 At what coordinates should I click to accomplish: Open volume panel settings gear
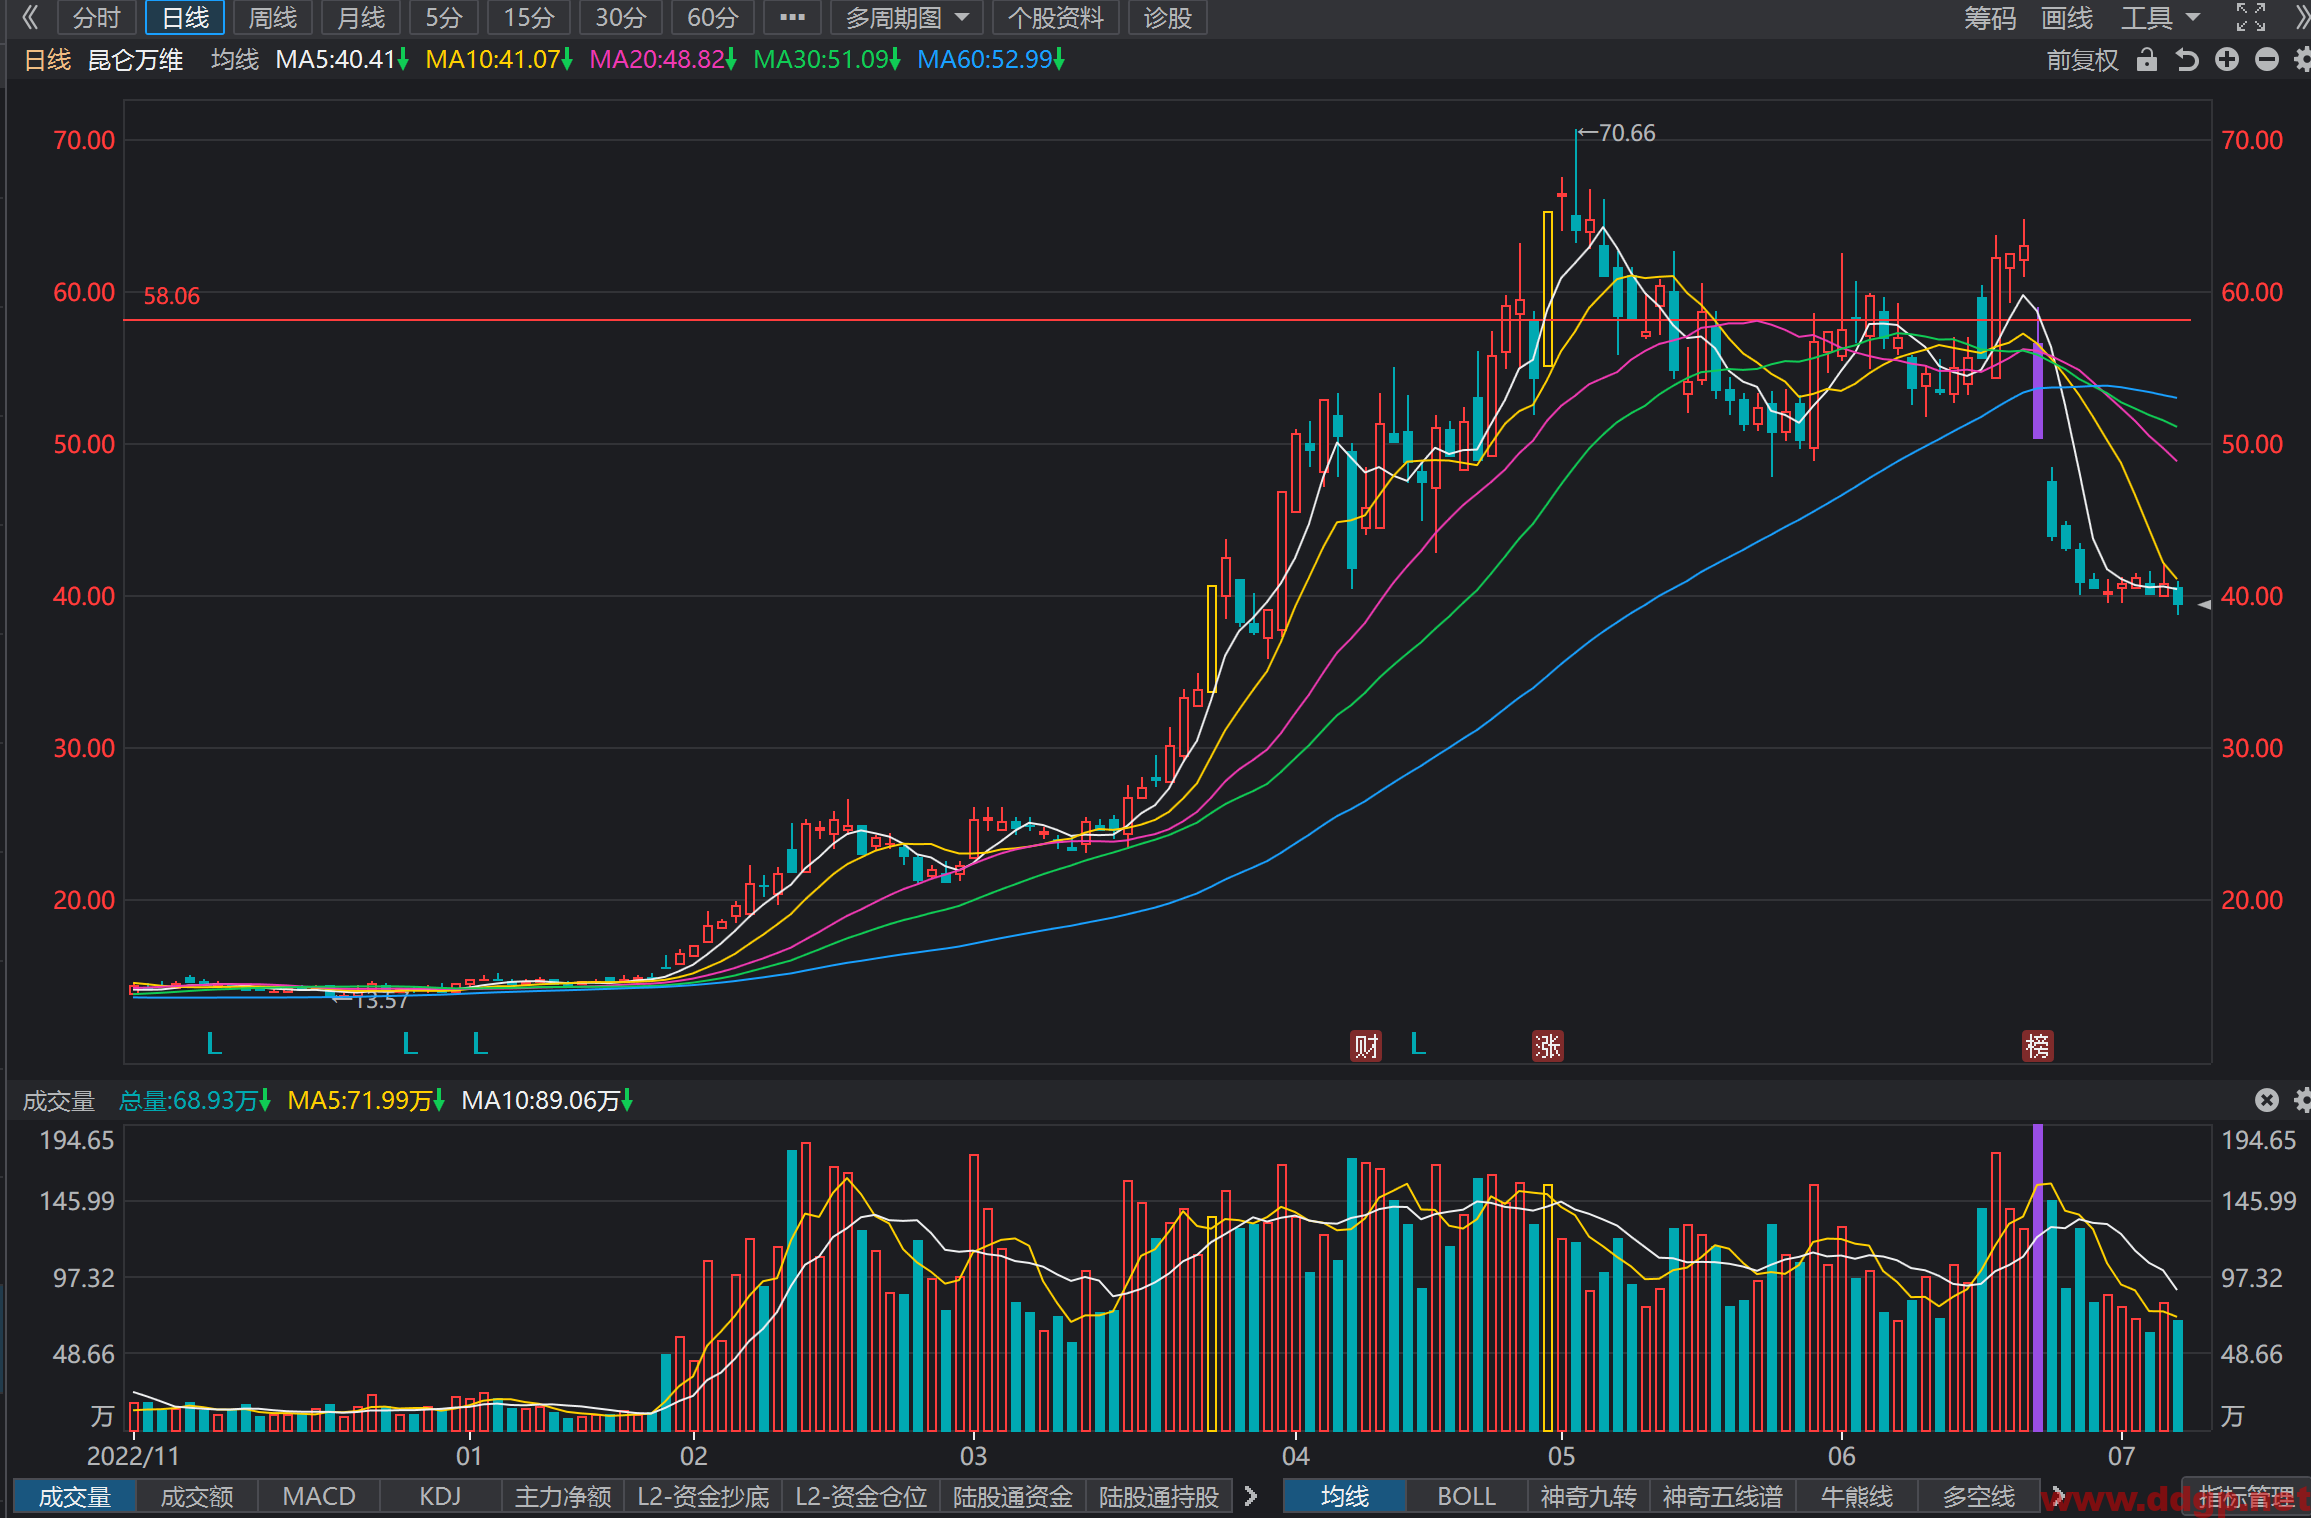[x=2303, y=1101]
